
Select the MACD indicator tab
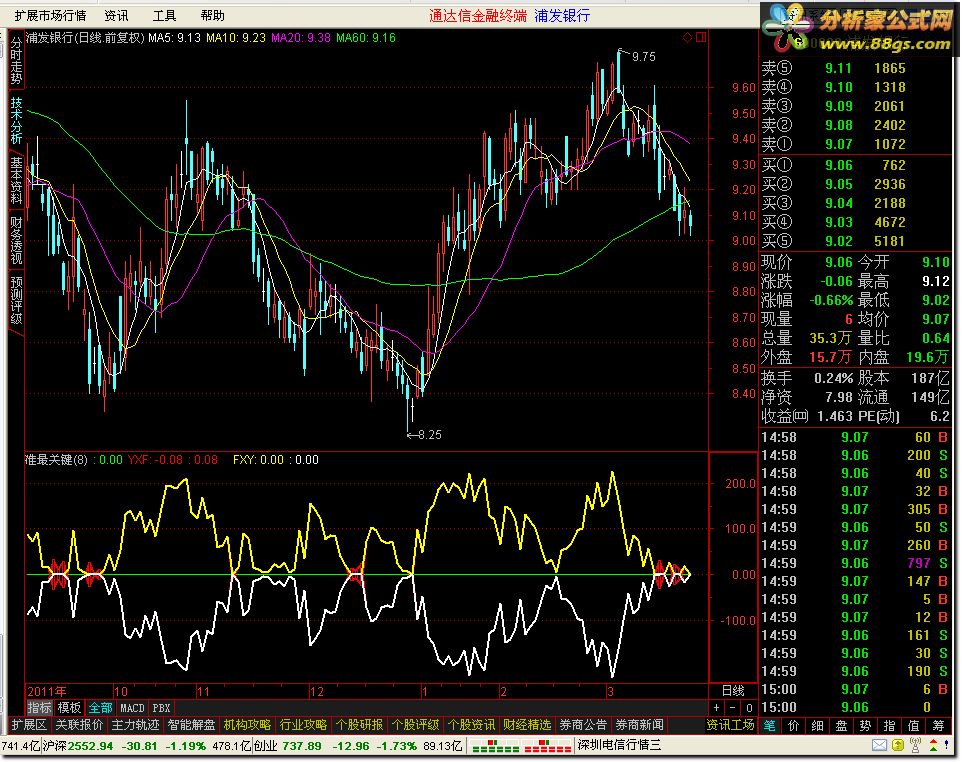(132, 707)
